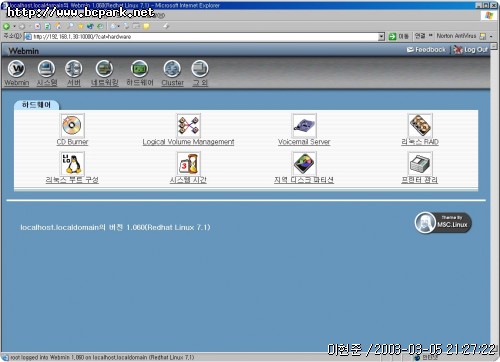500x362 pixels.
Task: Open the 시스템 (System) category icon
Action: pos(46,69)
